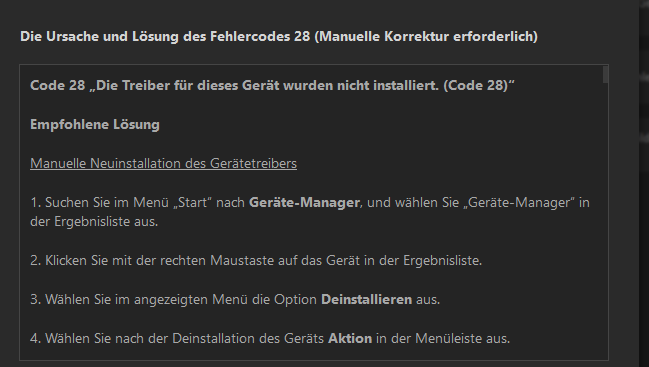Click the inner text box scrollbar thumb

(605, 75)
